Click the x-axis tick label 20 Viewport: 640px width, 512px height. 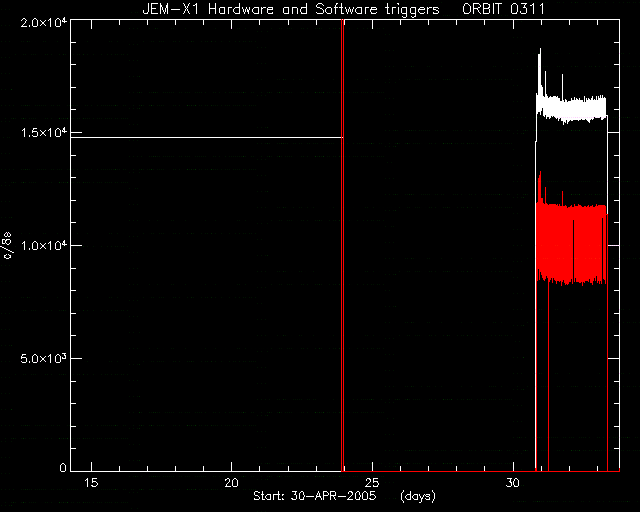(231, 483)
